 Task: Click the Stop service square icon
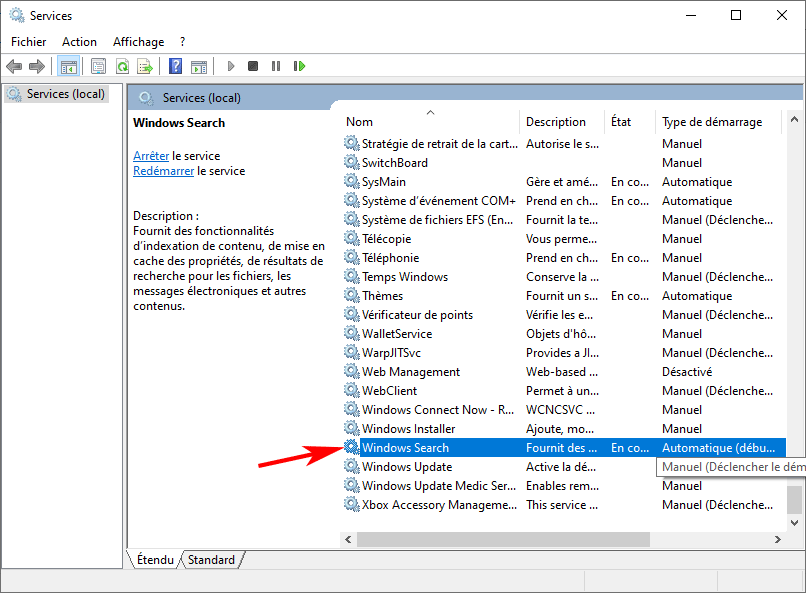pos(253,66)
